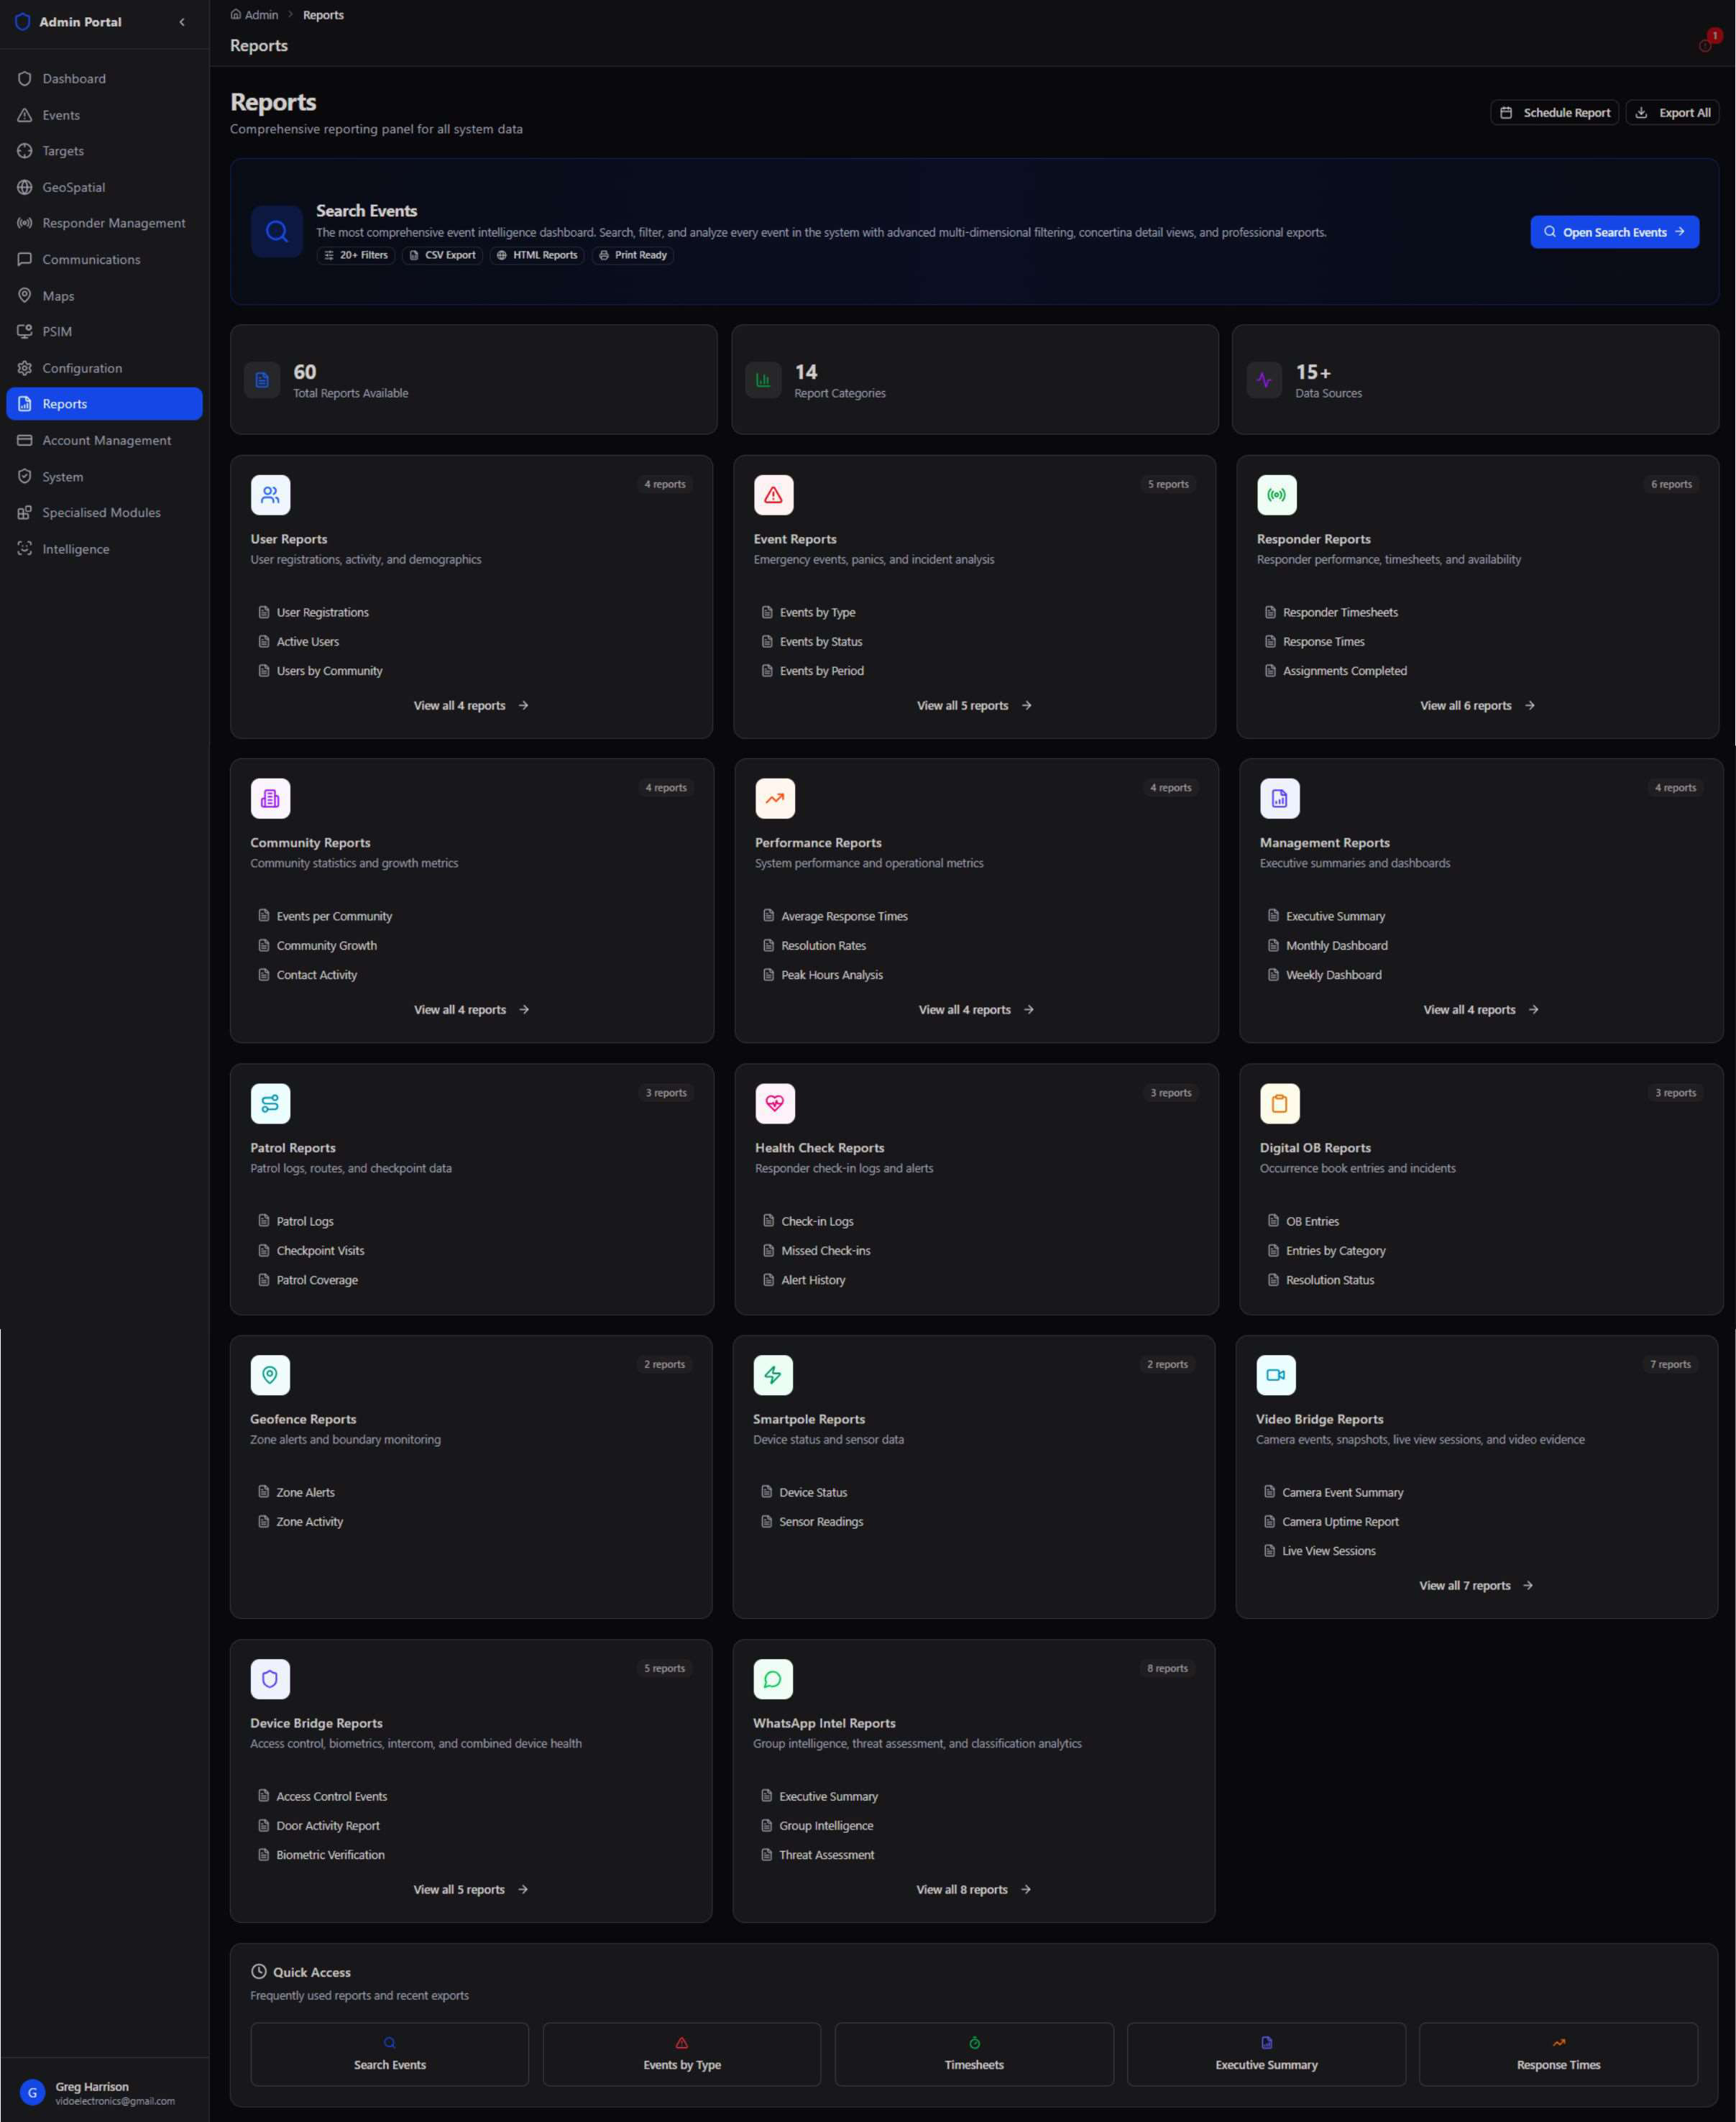The width and height of the screenshot is (1736, 2122).
Task: Open Dashboard in the sidebar
Action: tap(104, 78)
